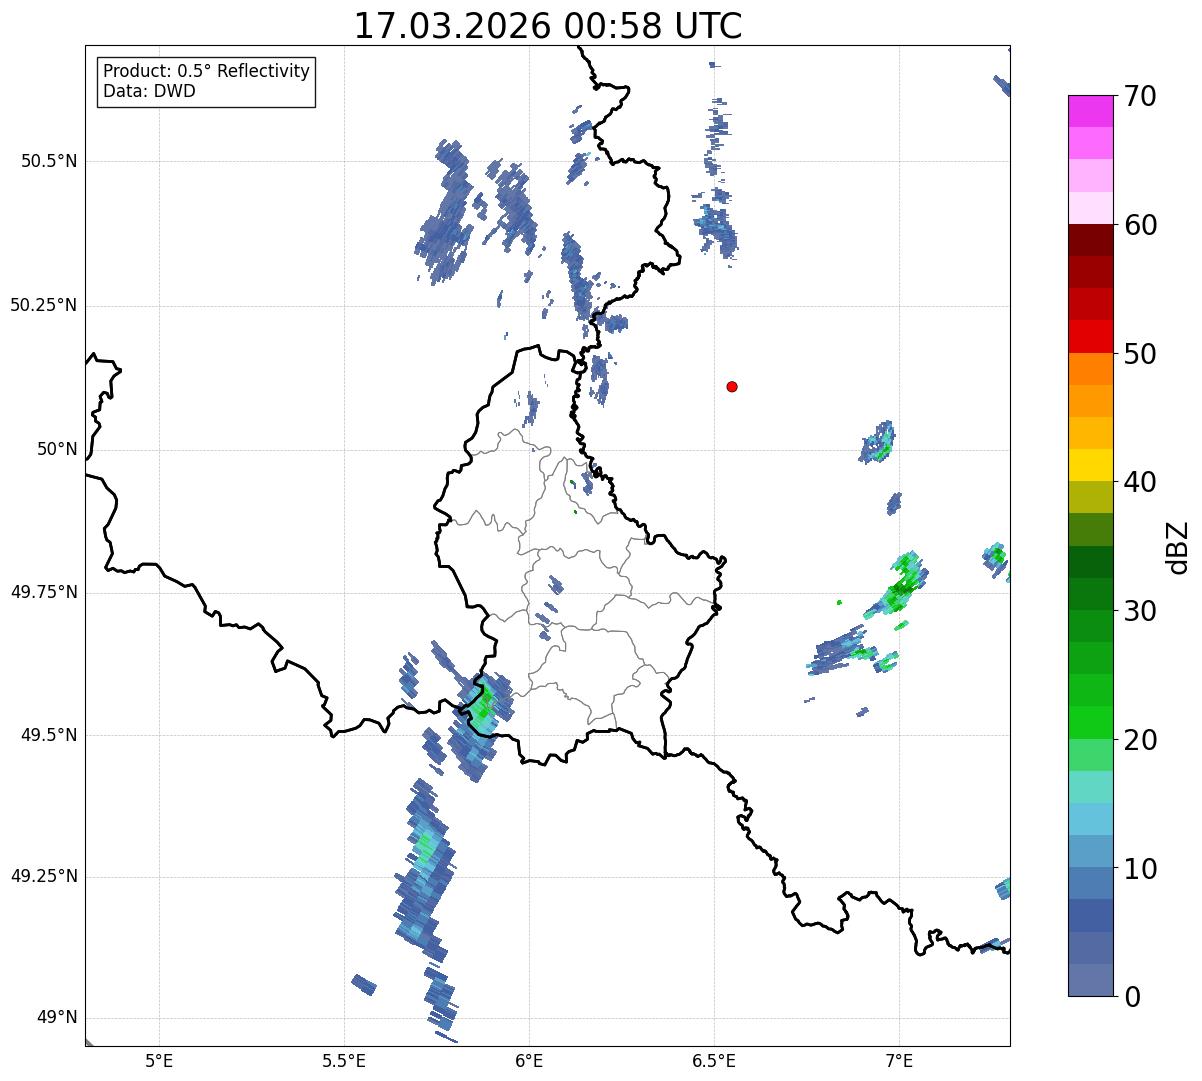Pick the magenta top colorbar segment

pyautogui.click(x=1090, y=111)
